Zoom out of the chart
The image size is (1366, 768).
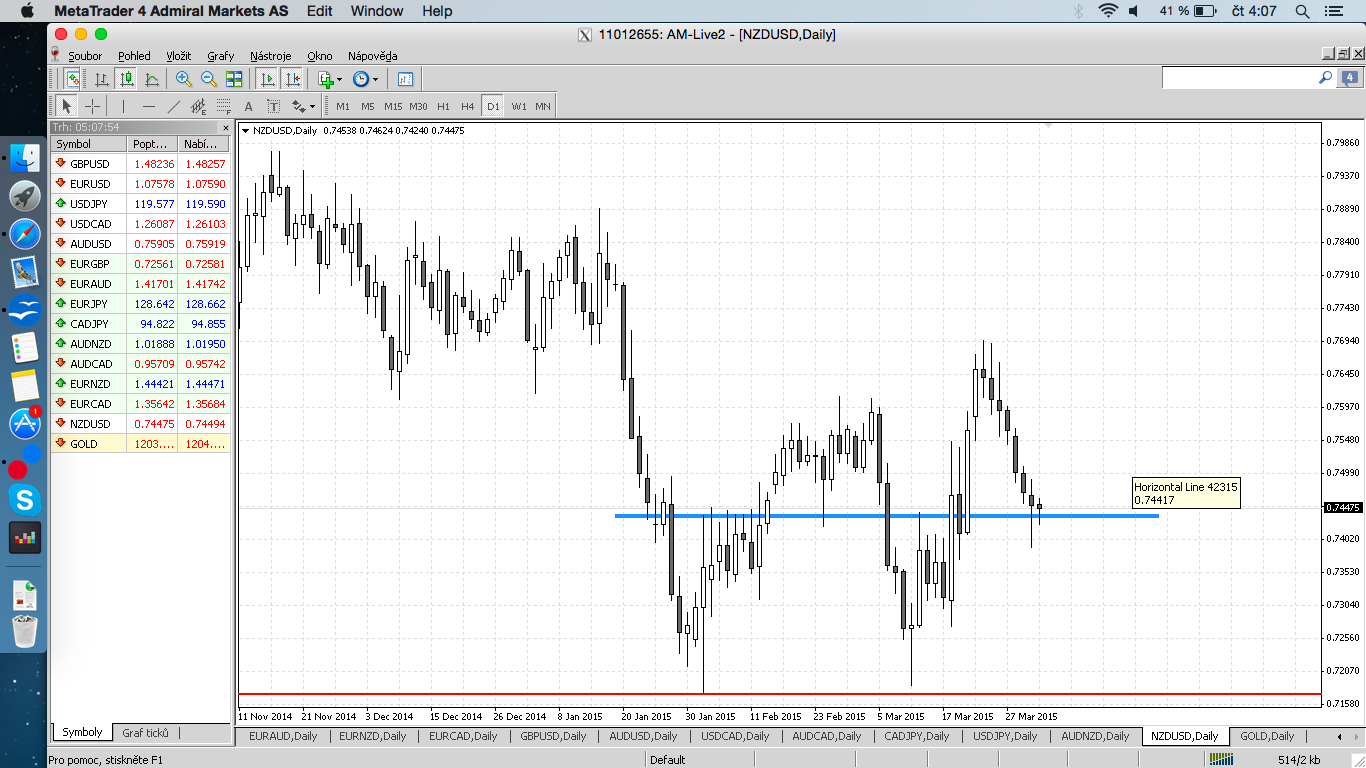coord(209,79)
